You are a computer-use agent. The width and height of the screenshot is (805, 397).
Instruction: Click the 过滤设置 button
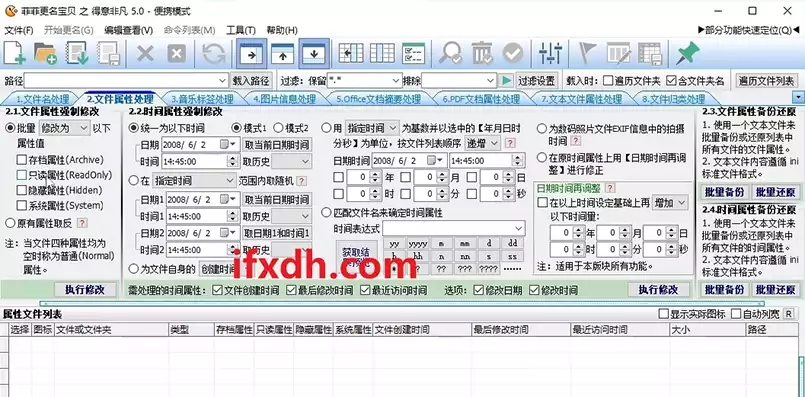(x=536, y=81)
